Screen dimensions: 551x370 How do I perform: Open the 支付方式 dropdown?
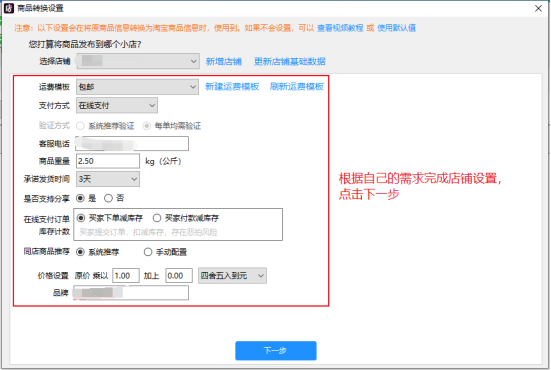point(117,105)
